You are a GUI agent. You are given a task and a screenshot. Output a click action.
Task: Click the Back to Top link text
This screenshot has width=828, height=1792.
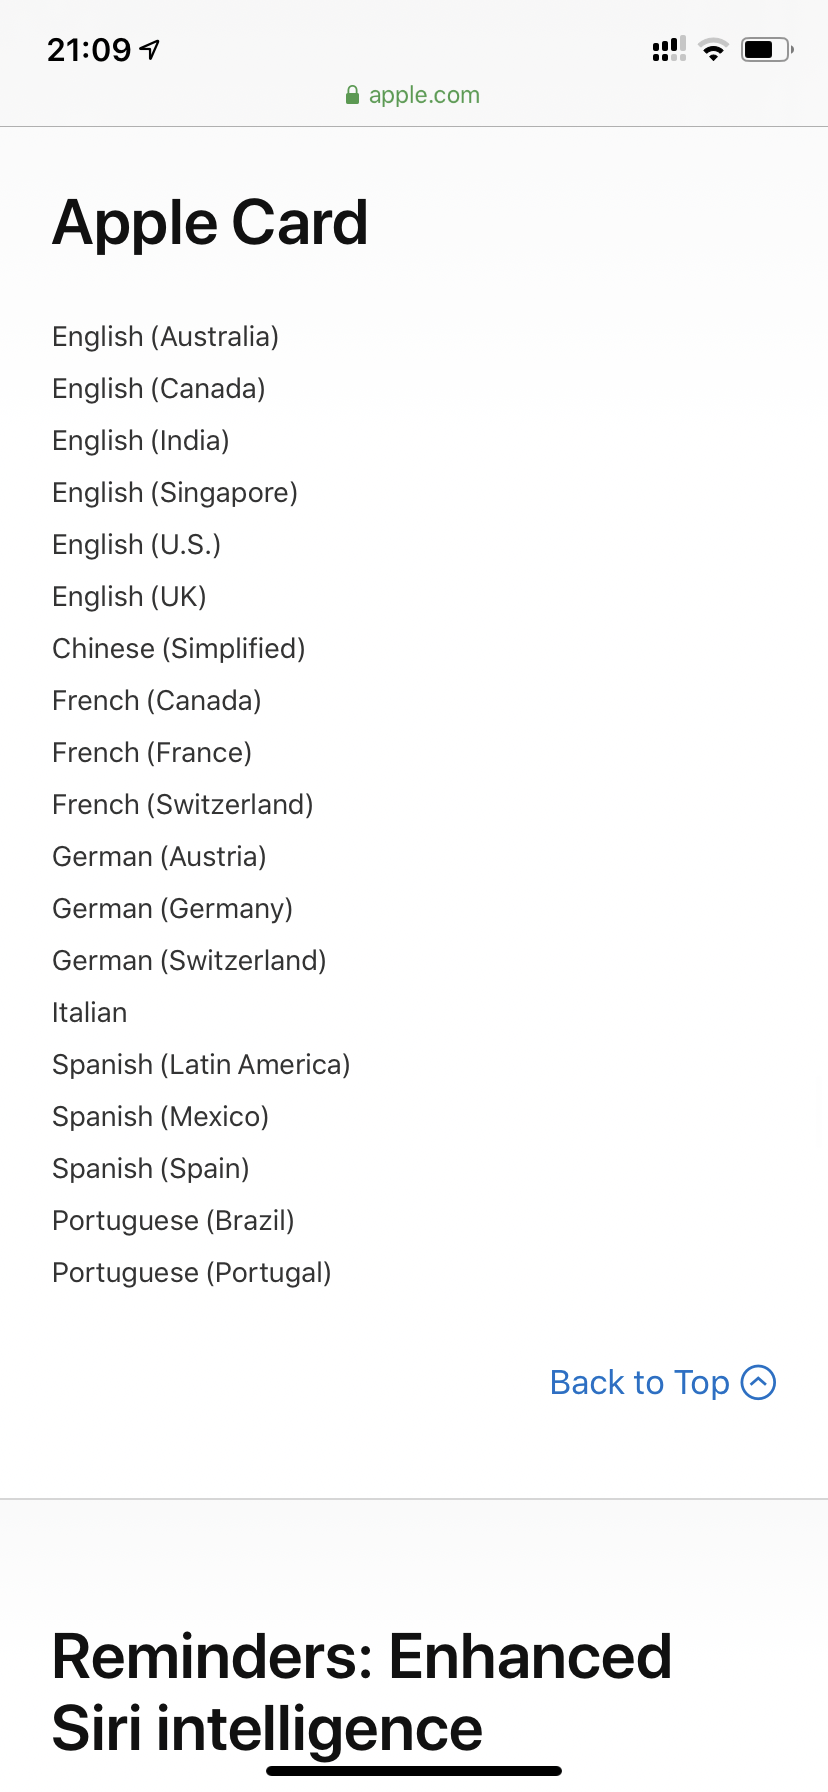pos(639,1382)
